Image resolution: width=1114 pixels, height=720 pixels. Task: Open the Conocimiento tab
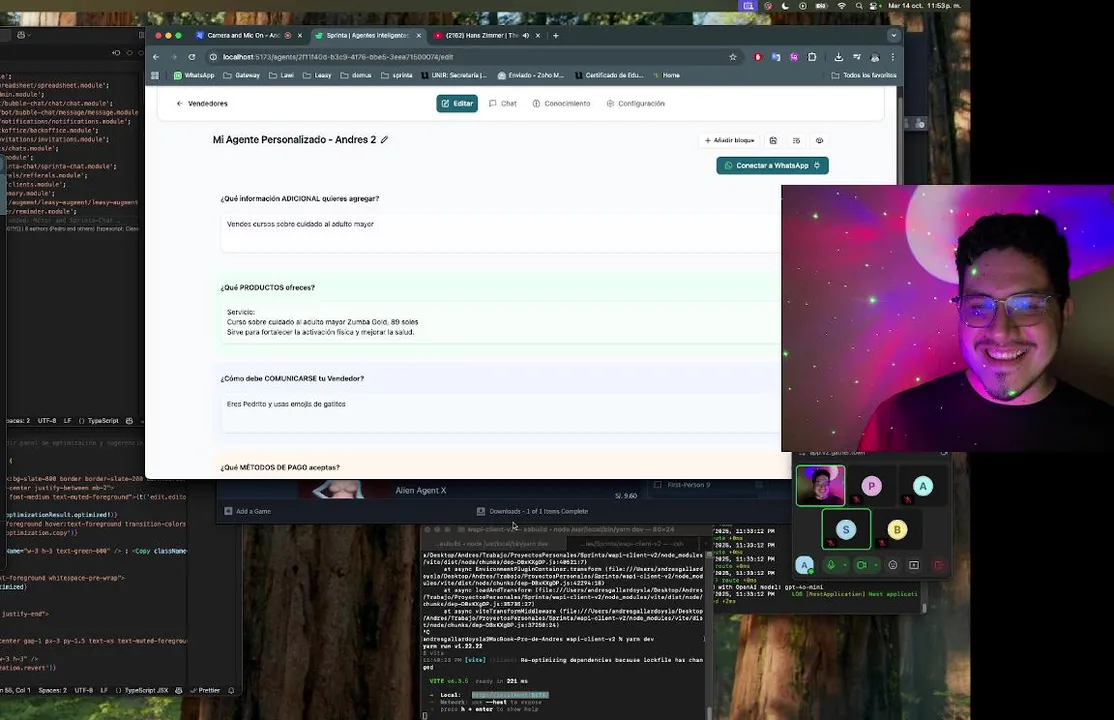561,104
